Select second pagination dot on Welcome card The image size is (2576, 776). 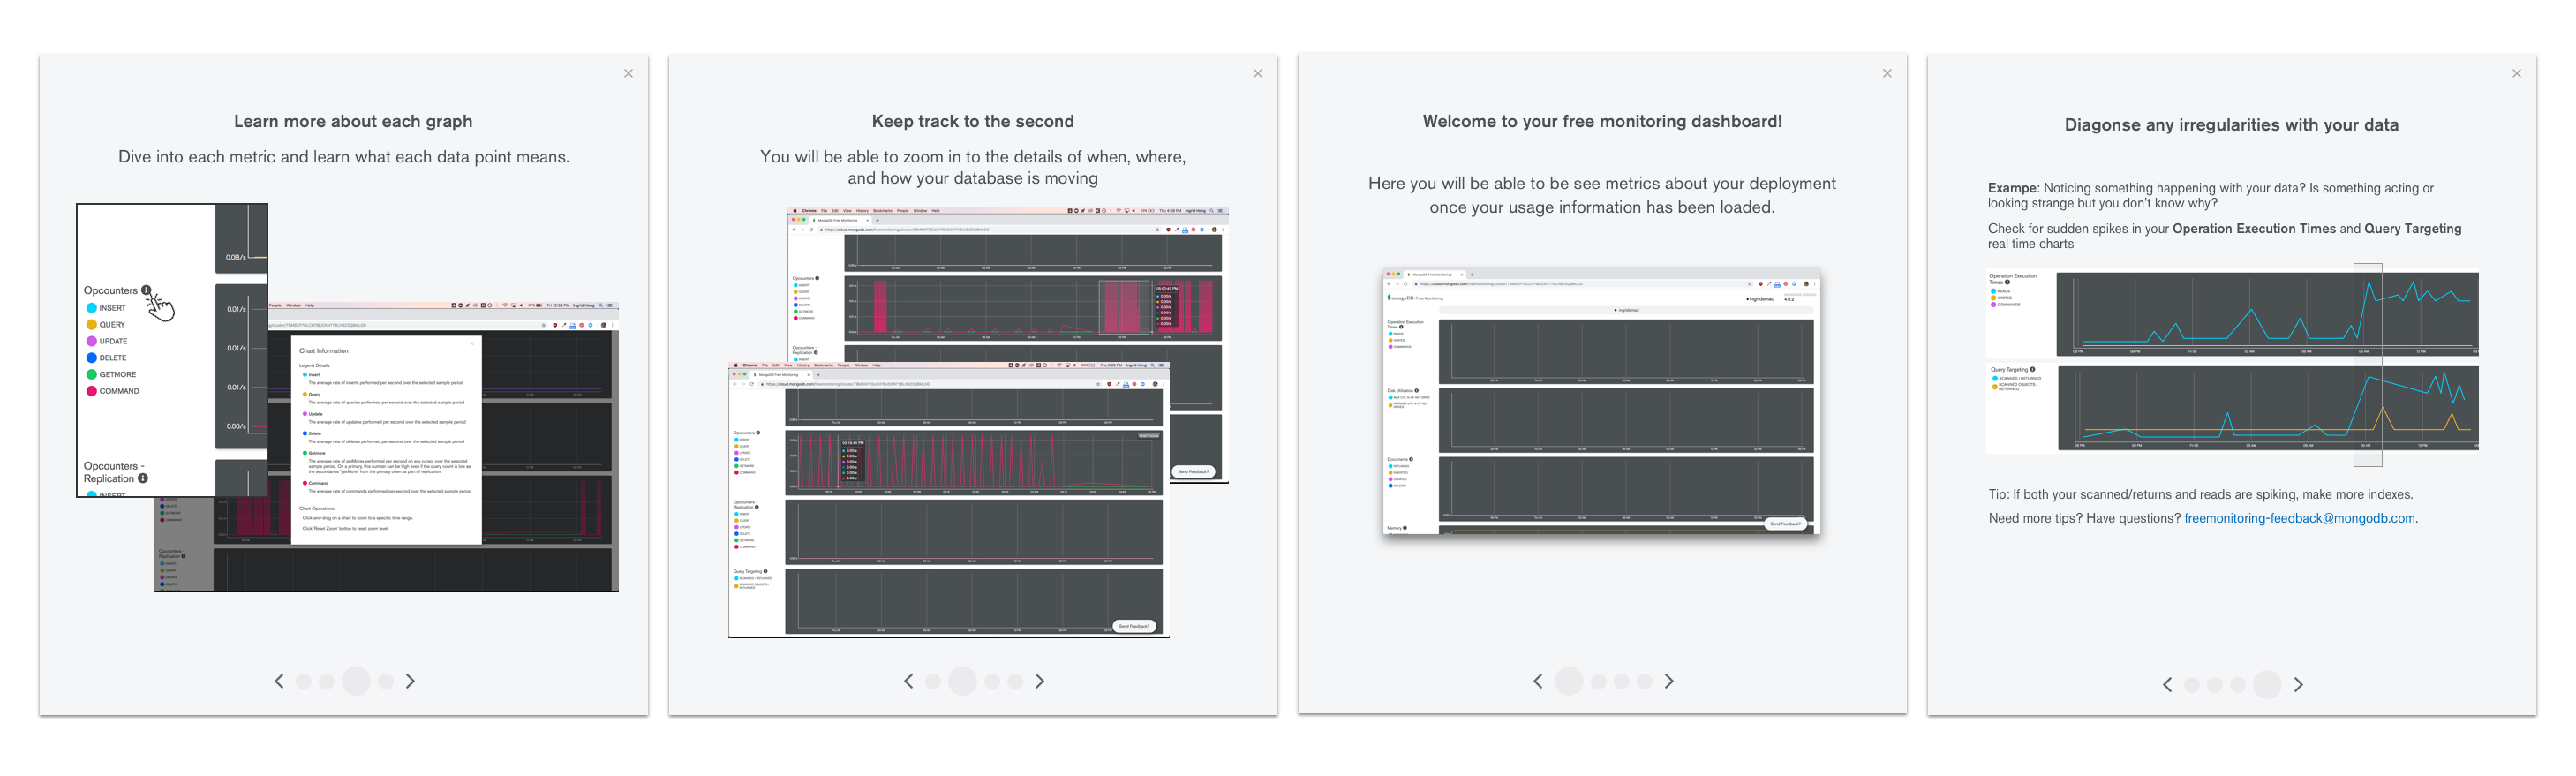[1598, 681]
